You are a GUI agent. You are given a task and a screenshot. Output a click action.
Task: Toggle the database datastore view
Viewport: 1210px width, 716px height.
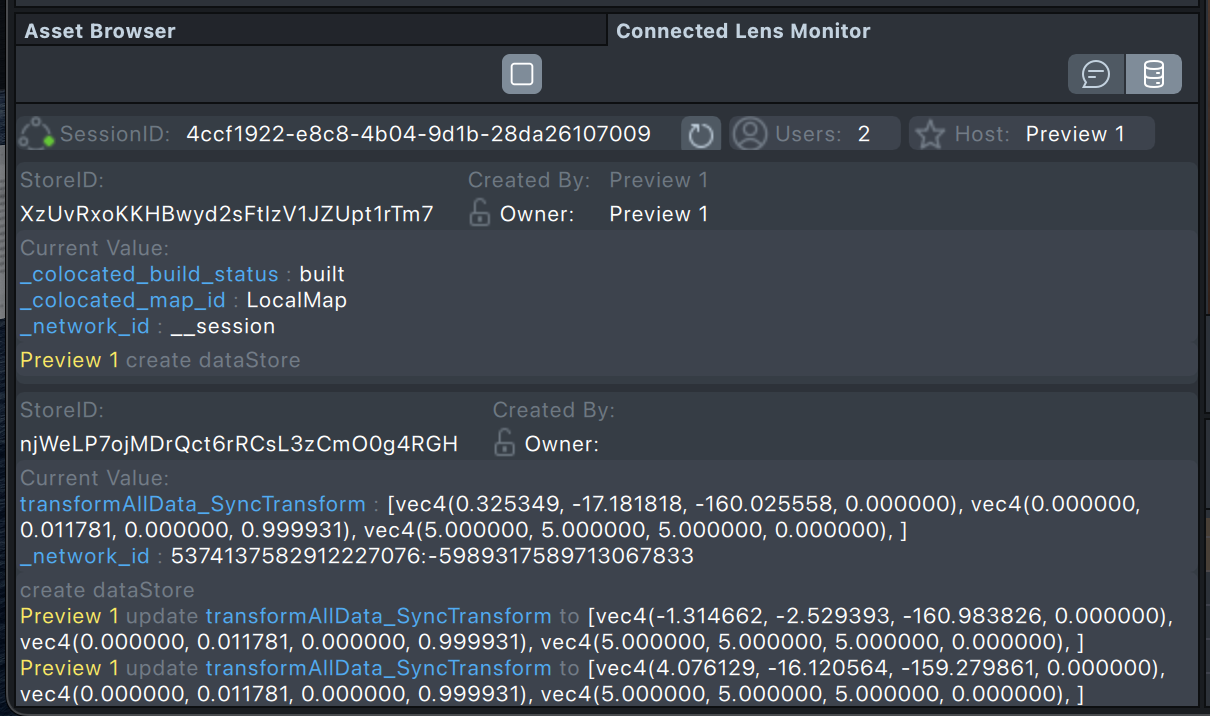click(x=1153, y=75)
